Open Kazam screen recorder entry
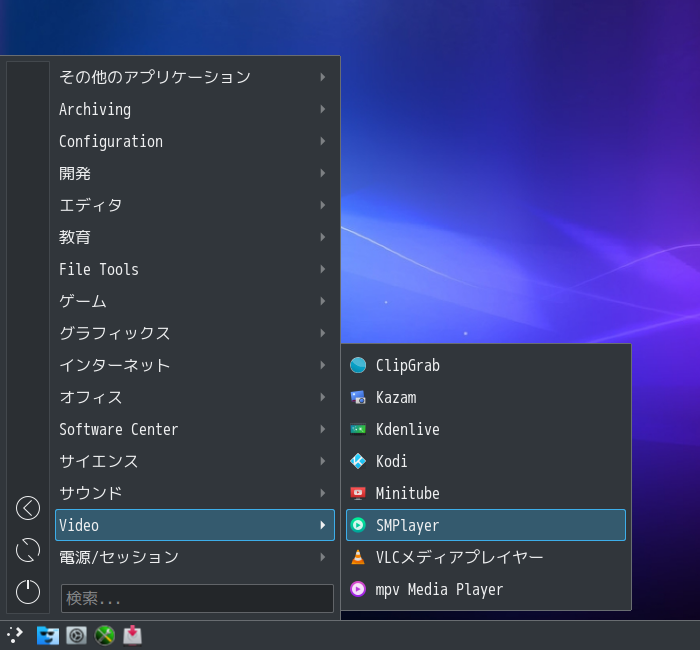 coord(486,397)
